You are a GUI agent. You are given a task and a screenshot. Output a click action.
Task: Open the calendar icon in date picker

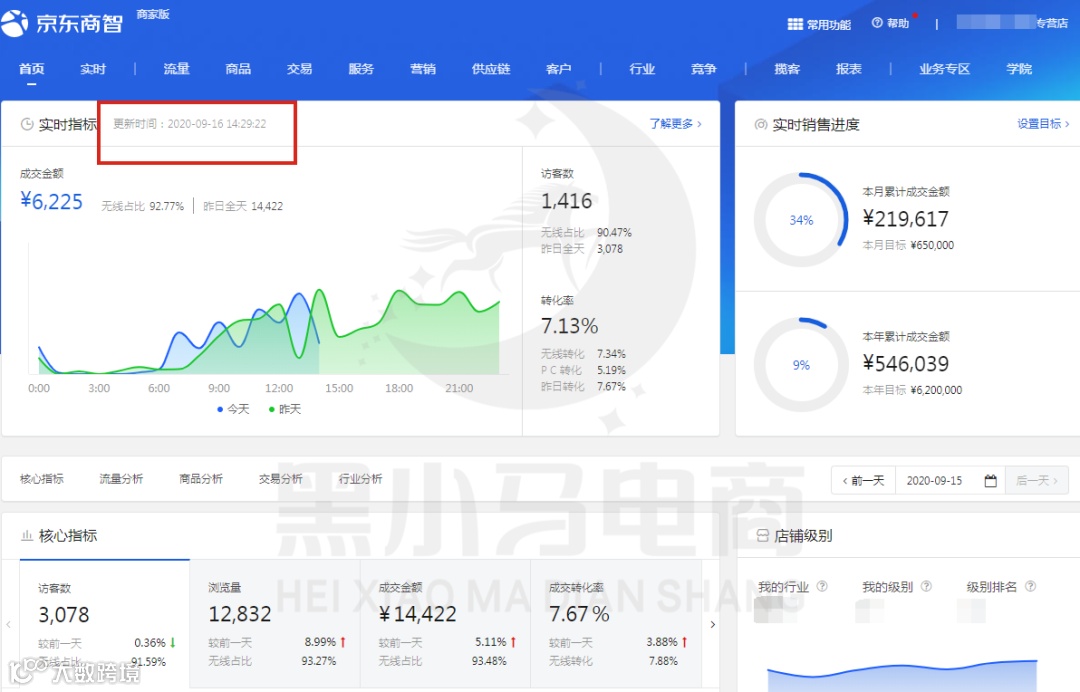[990, 481]
